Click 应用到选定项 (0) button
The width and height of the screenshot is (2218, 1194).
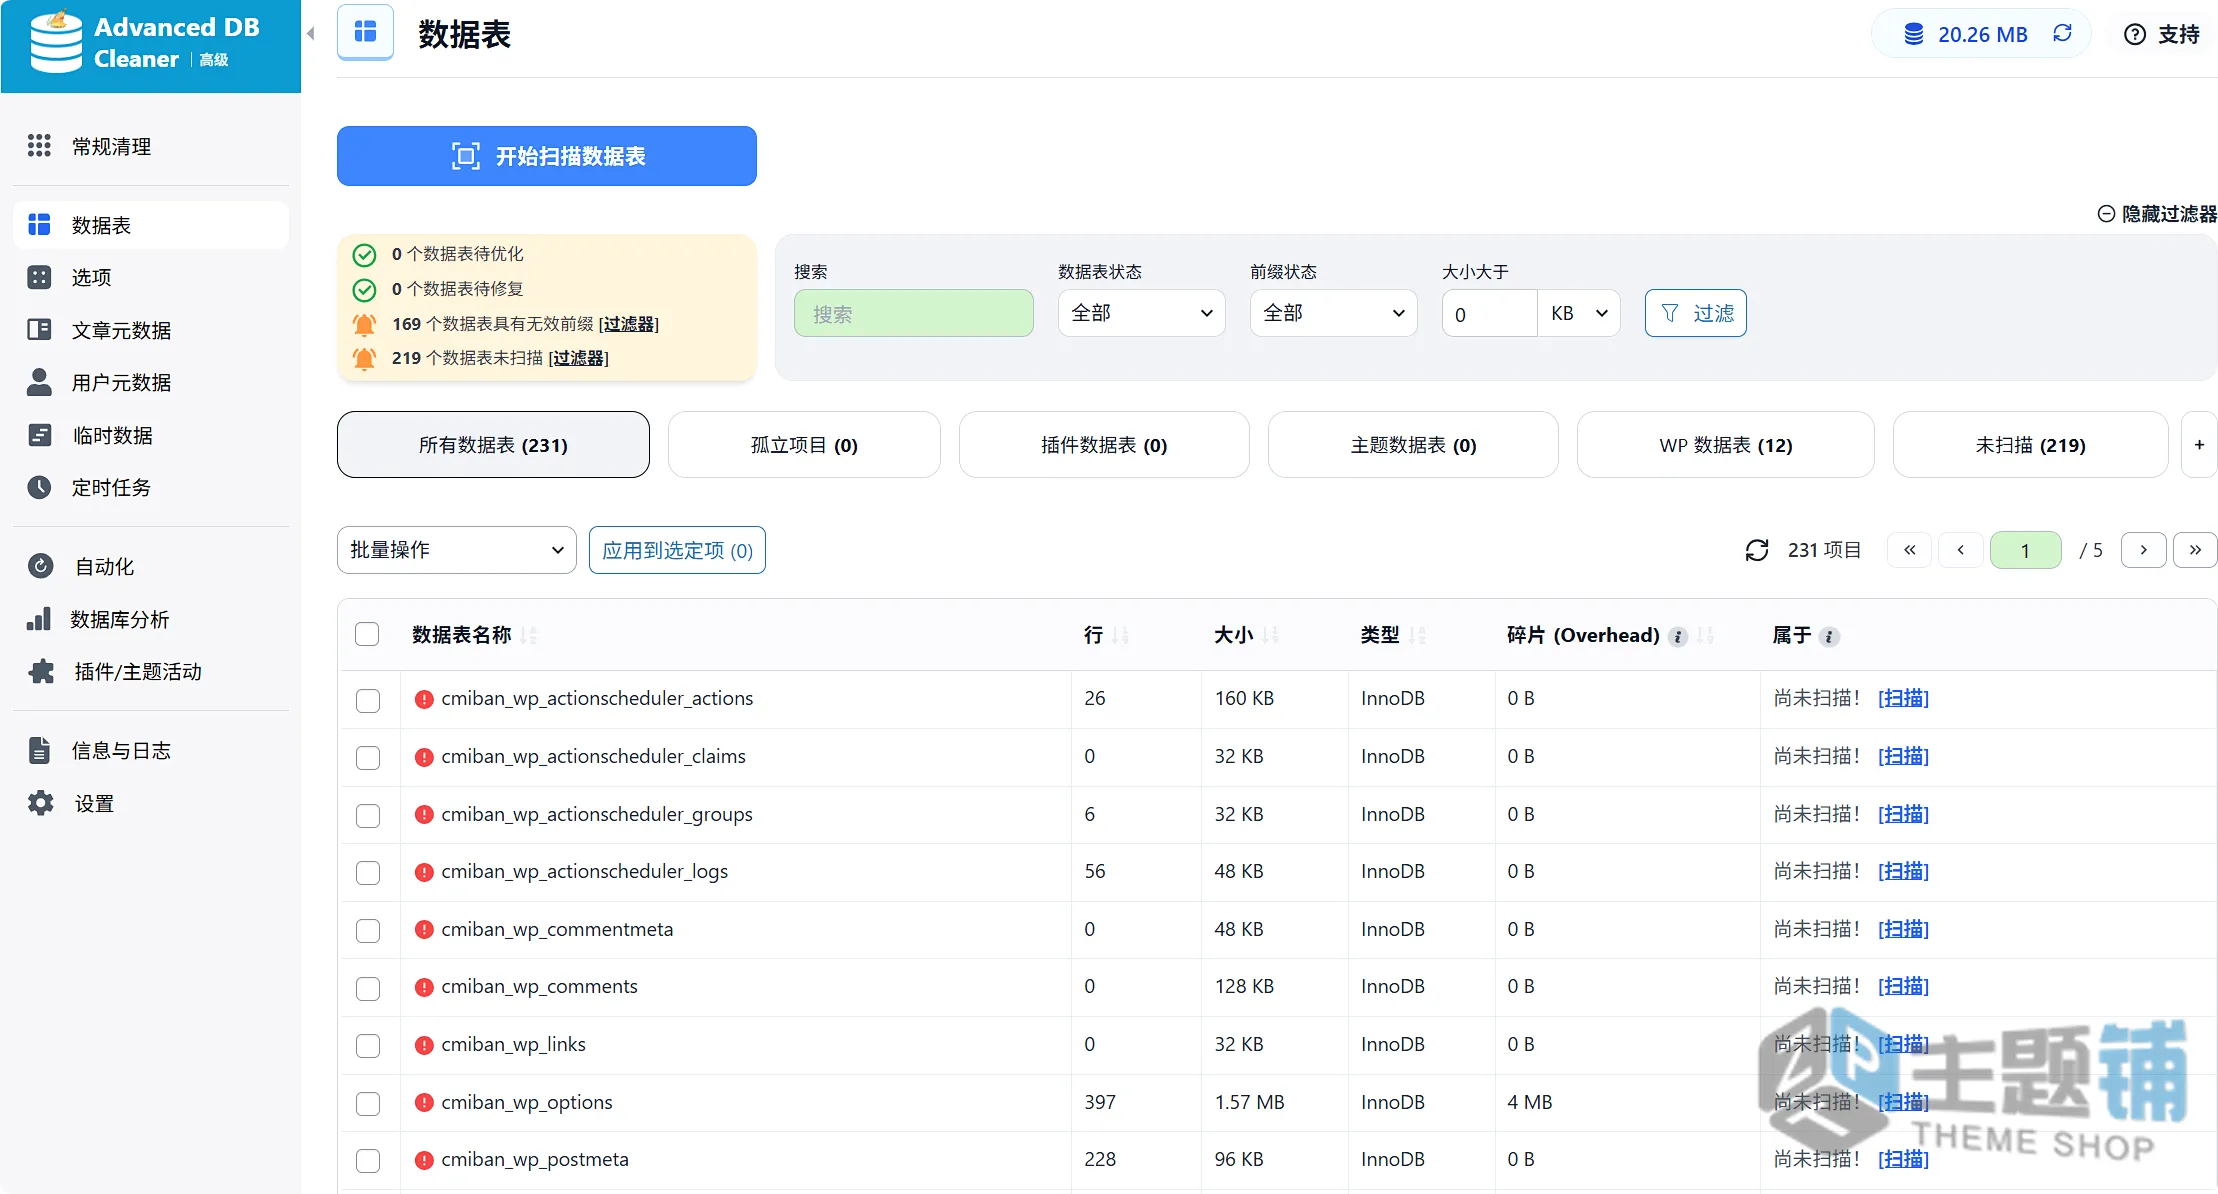677,550
